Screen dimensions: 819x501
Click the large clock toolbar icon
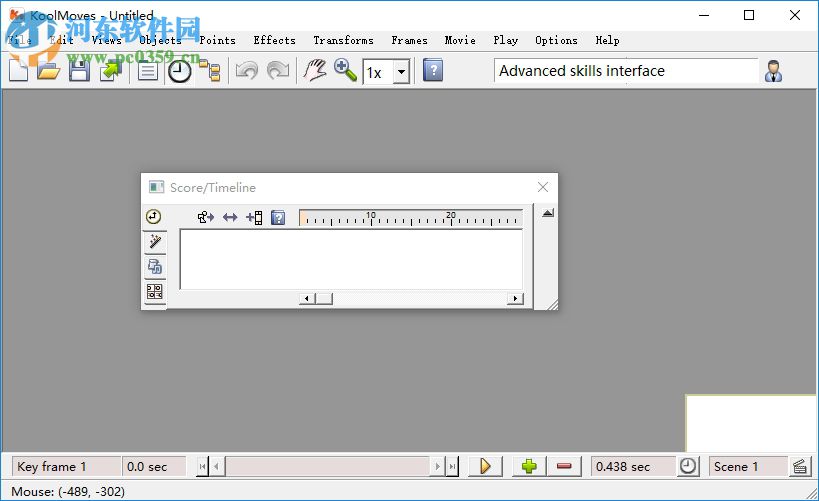click(x=179, y=71)
